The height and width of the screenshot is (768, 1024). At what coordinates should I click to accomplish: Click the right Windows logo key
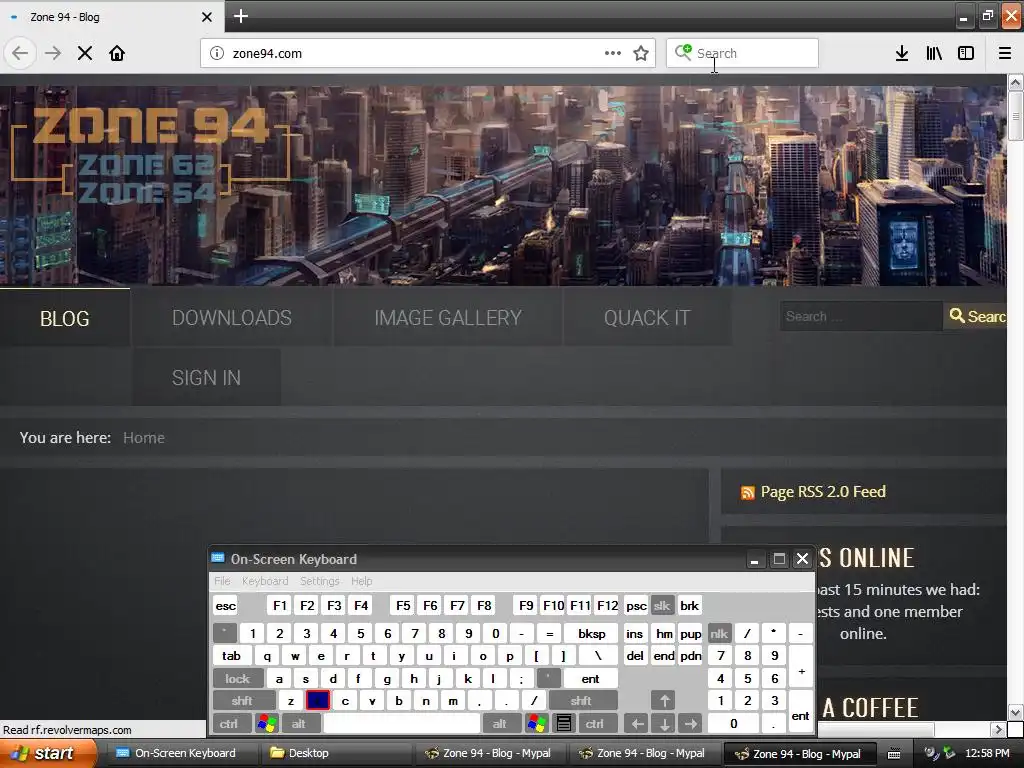pyautogui.click(x=537, y=723)
